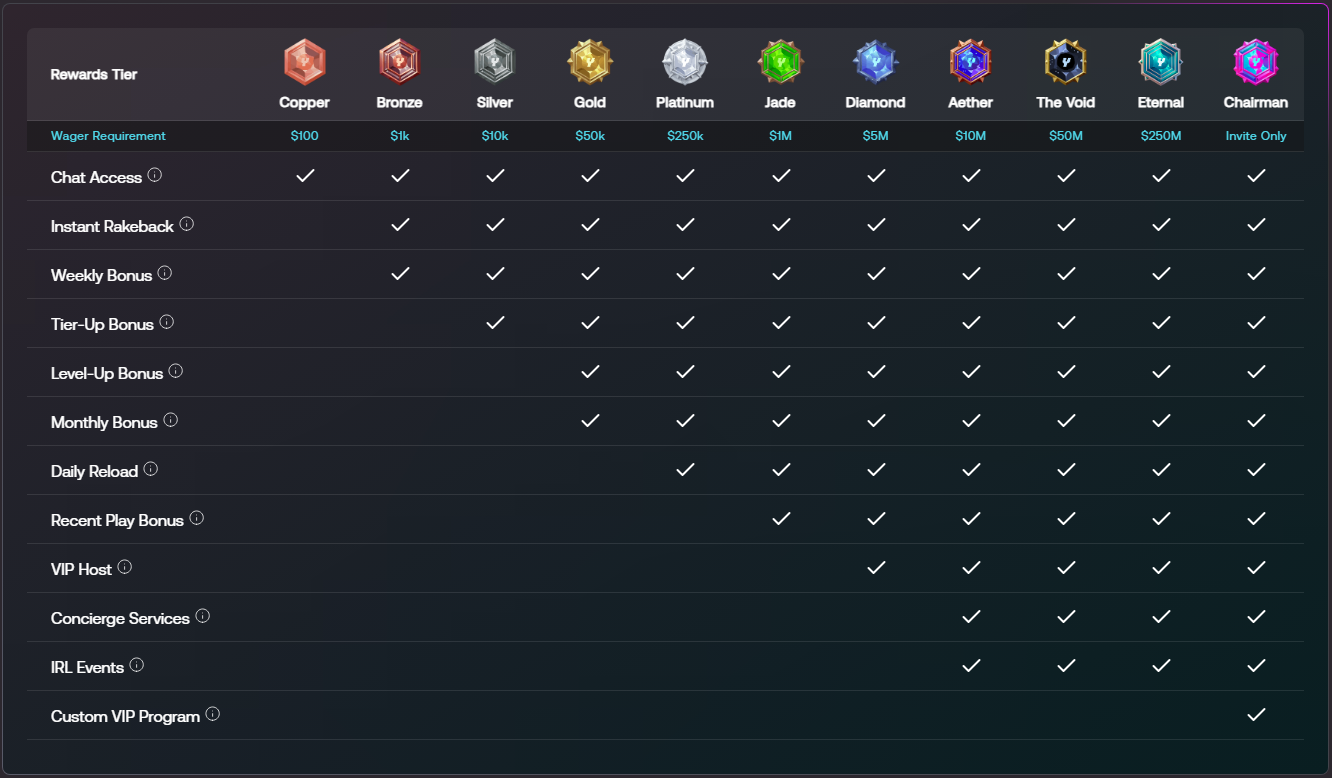The height and width of the screenshot is (778, 1332).
Task: Click Custom VIP Program checkmark for Chairman
Action: click(1256, 715)
